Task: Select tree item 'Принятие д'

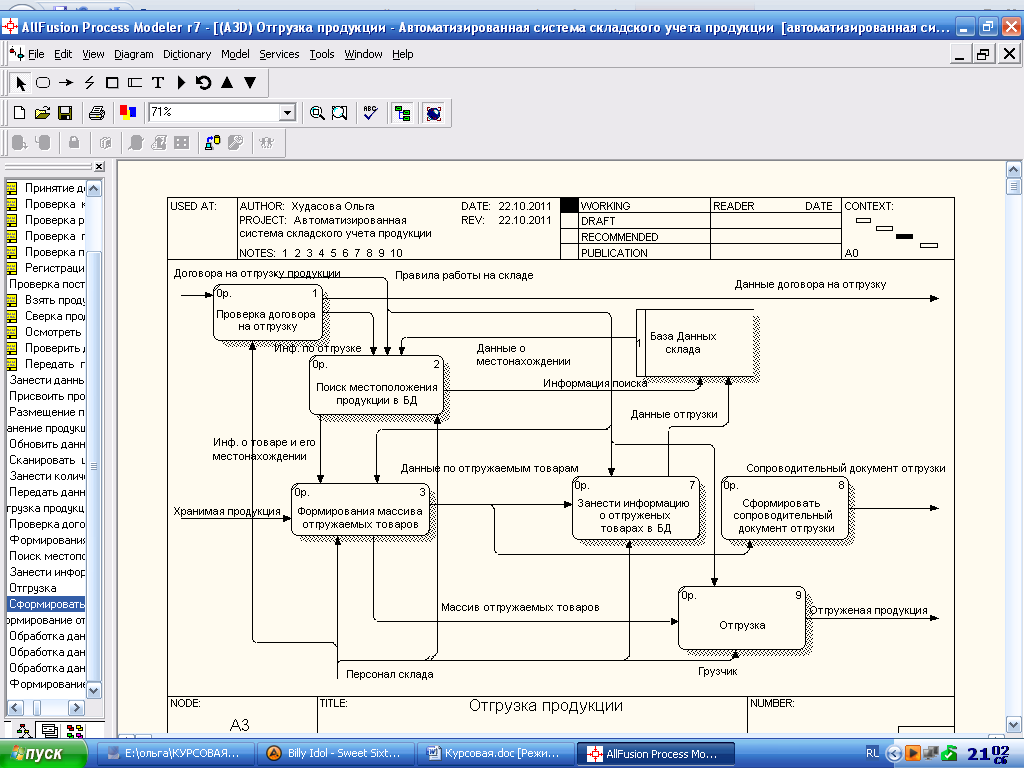Action: coord(54,188)
